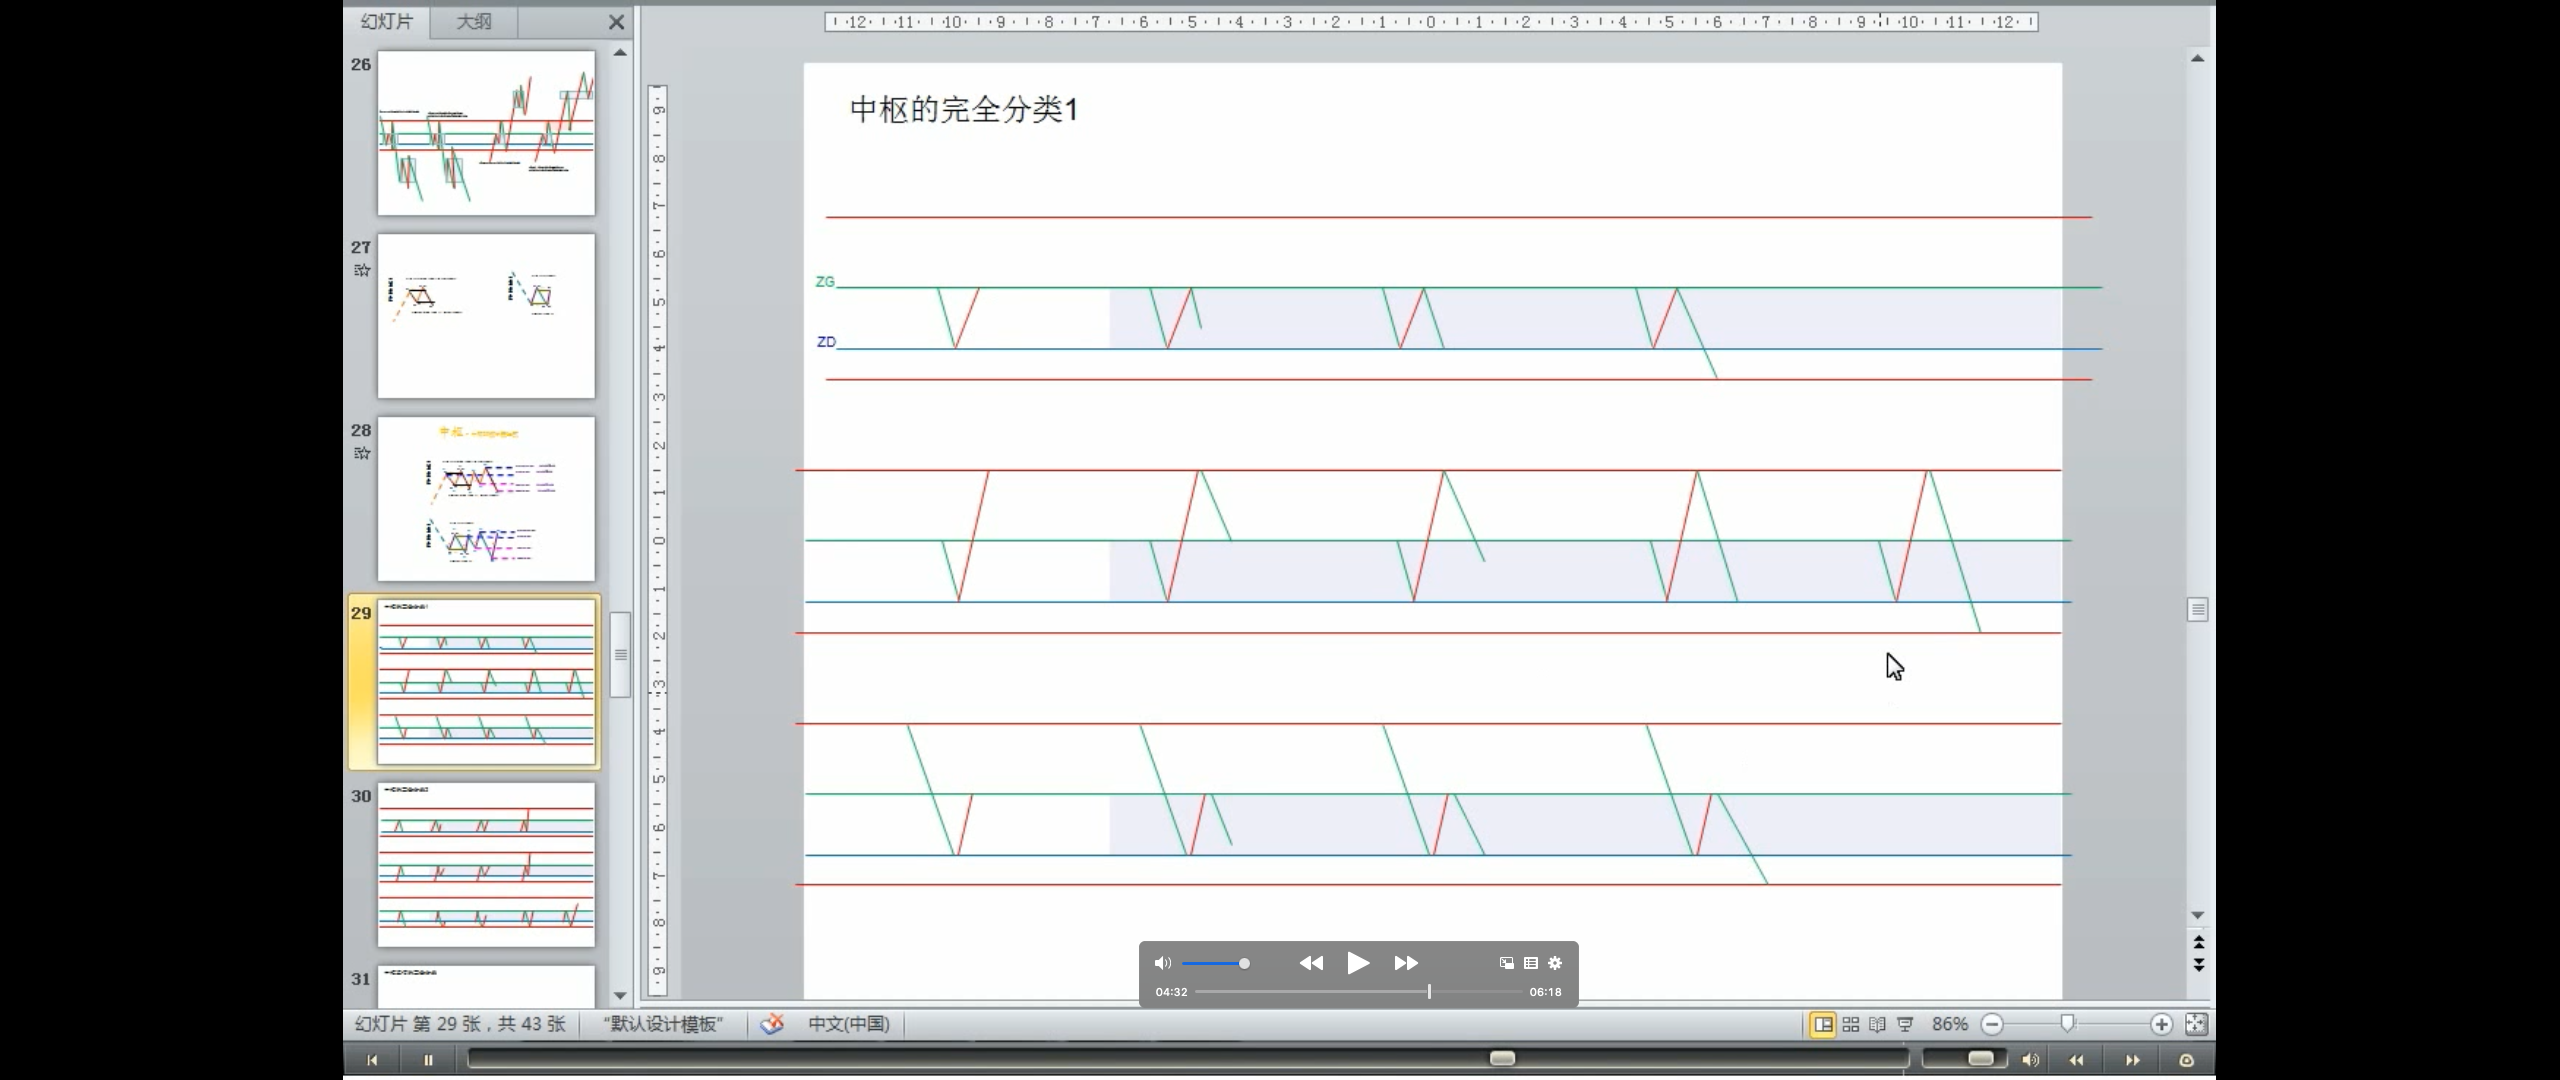2560x1080 pixels.
Task: Mute floating video player volume icon
Action: 1162,963
